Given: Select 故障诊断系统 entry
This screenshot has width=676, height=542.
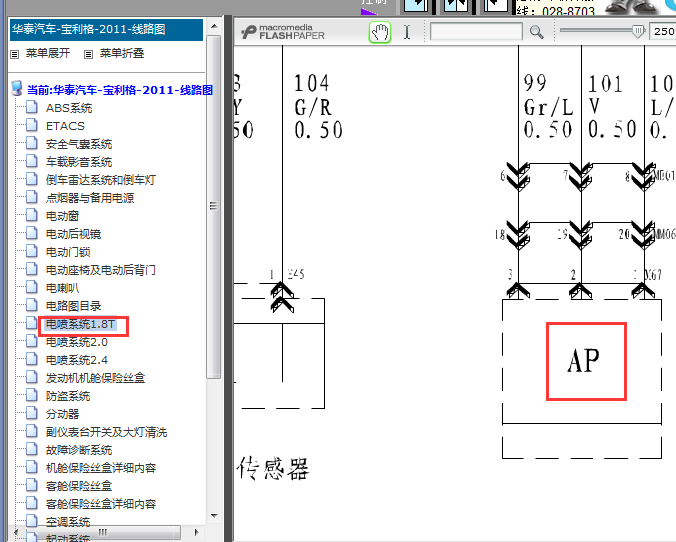Looking at the screenshot, I should coord(79,450).
